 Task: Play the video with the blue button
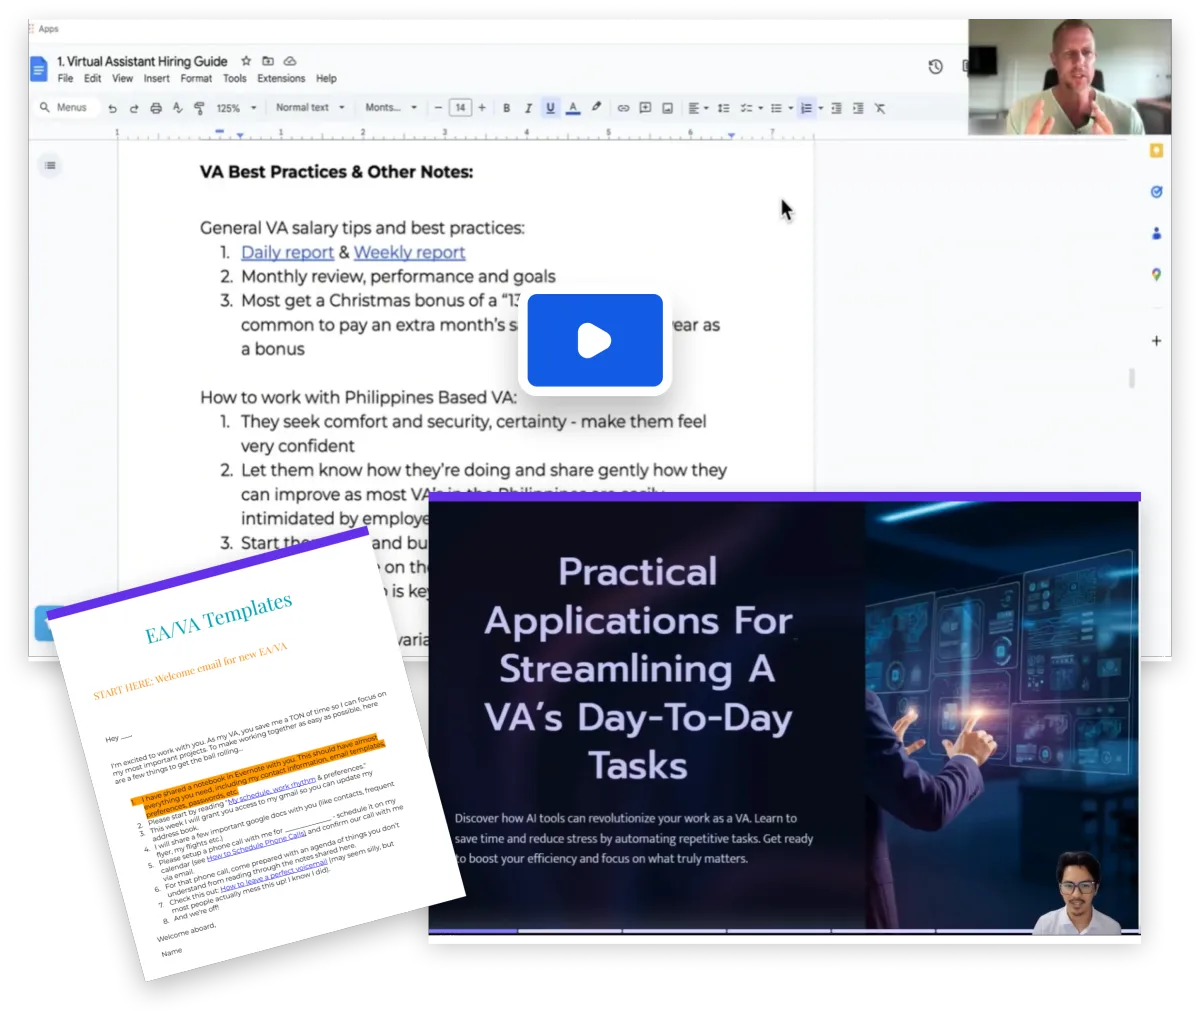click(x=595, y=340)
